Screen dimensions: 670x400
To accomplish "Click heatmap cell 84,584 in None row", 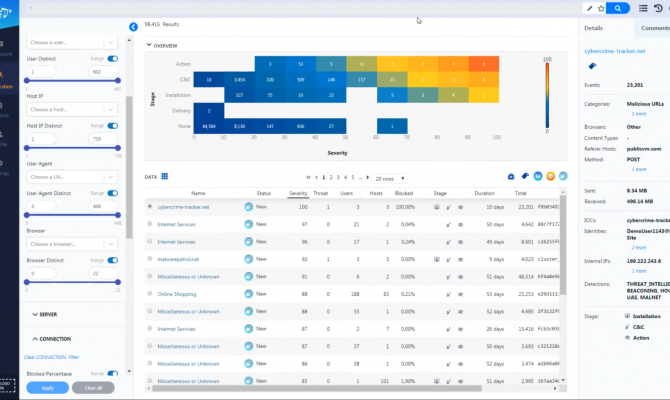I will pyautogui.click(x=209, y=126).
